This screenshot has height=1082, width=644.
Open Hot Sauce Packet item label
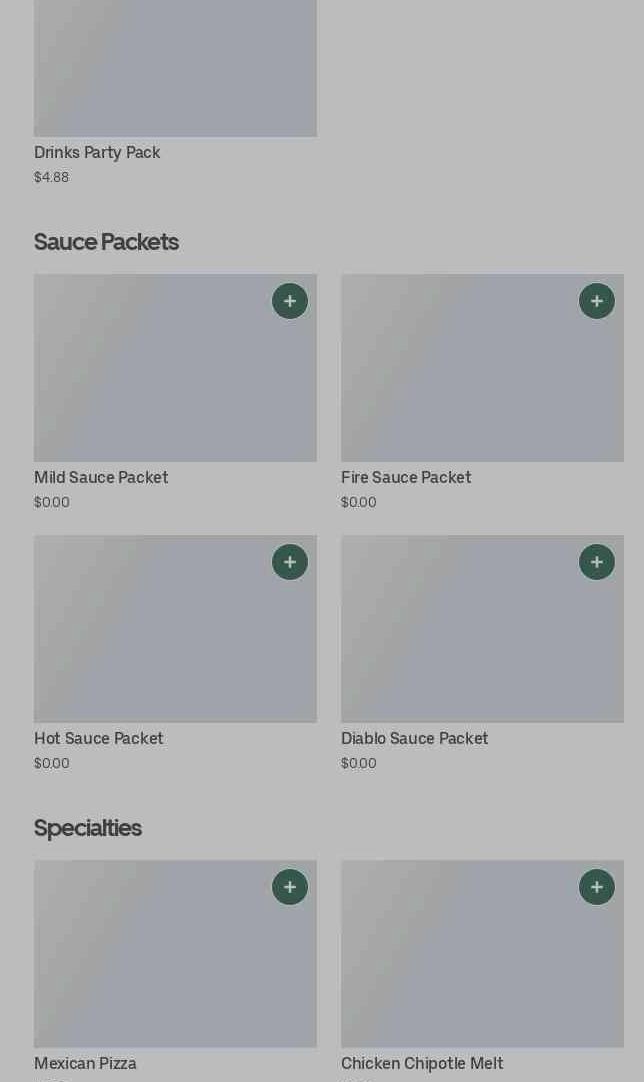(x=99, y=739)
